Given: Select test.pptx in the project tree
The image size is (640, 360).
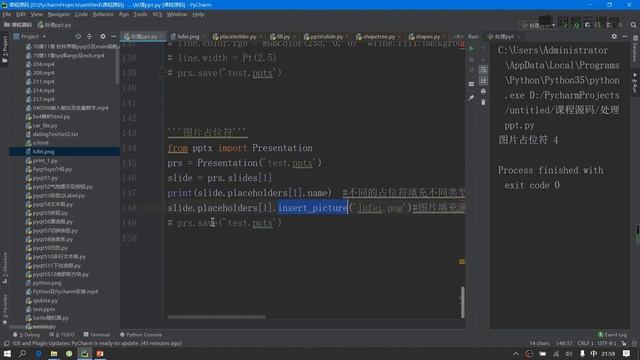Looking at the screenshot, I should 43,309.
